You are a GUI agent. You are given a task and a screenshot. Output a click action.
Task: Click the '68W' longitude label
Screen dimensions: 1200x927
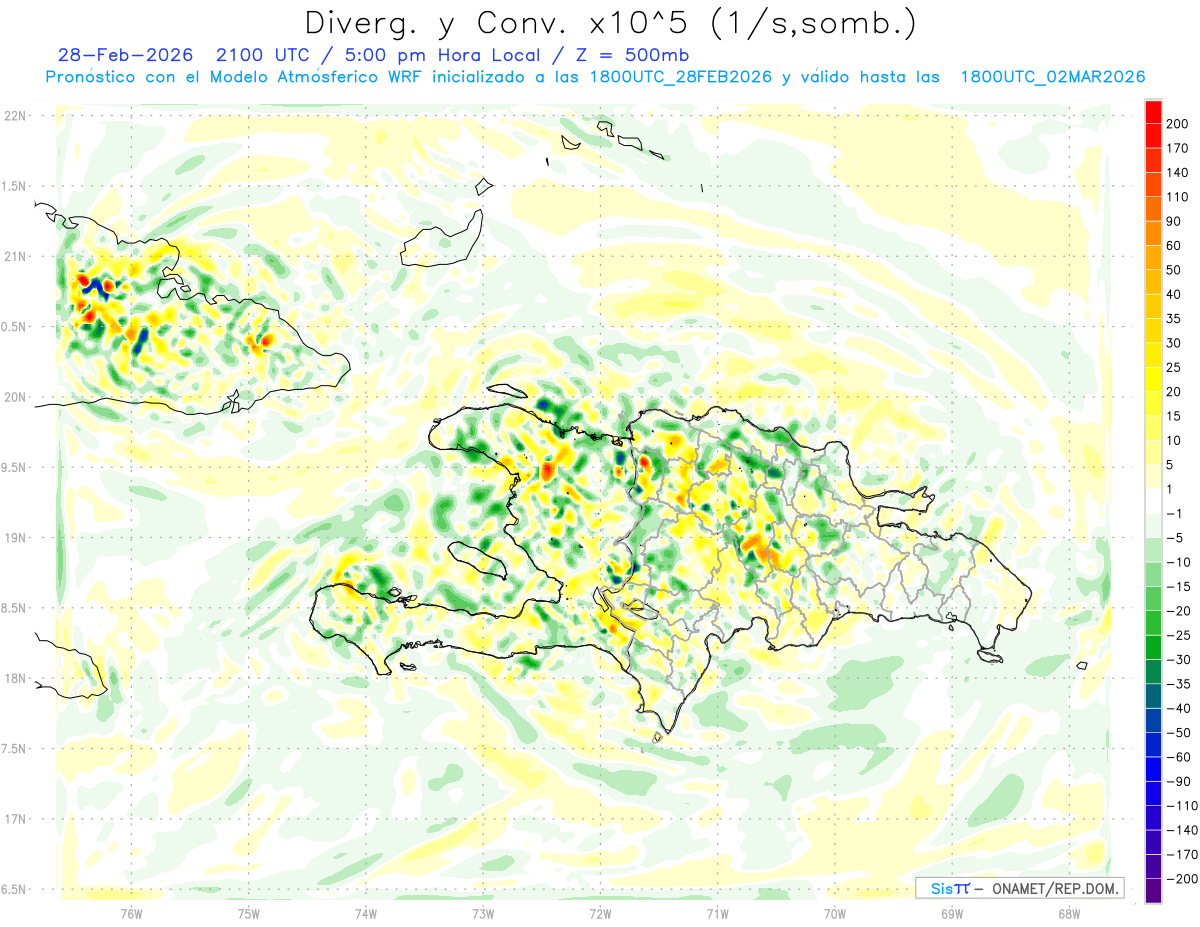pos(1069,913)
